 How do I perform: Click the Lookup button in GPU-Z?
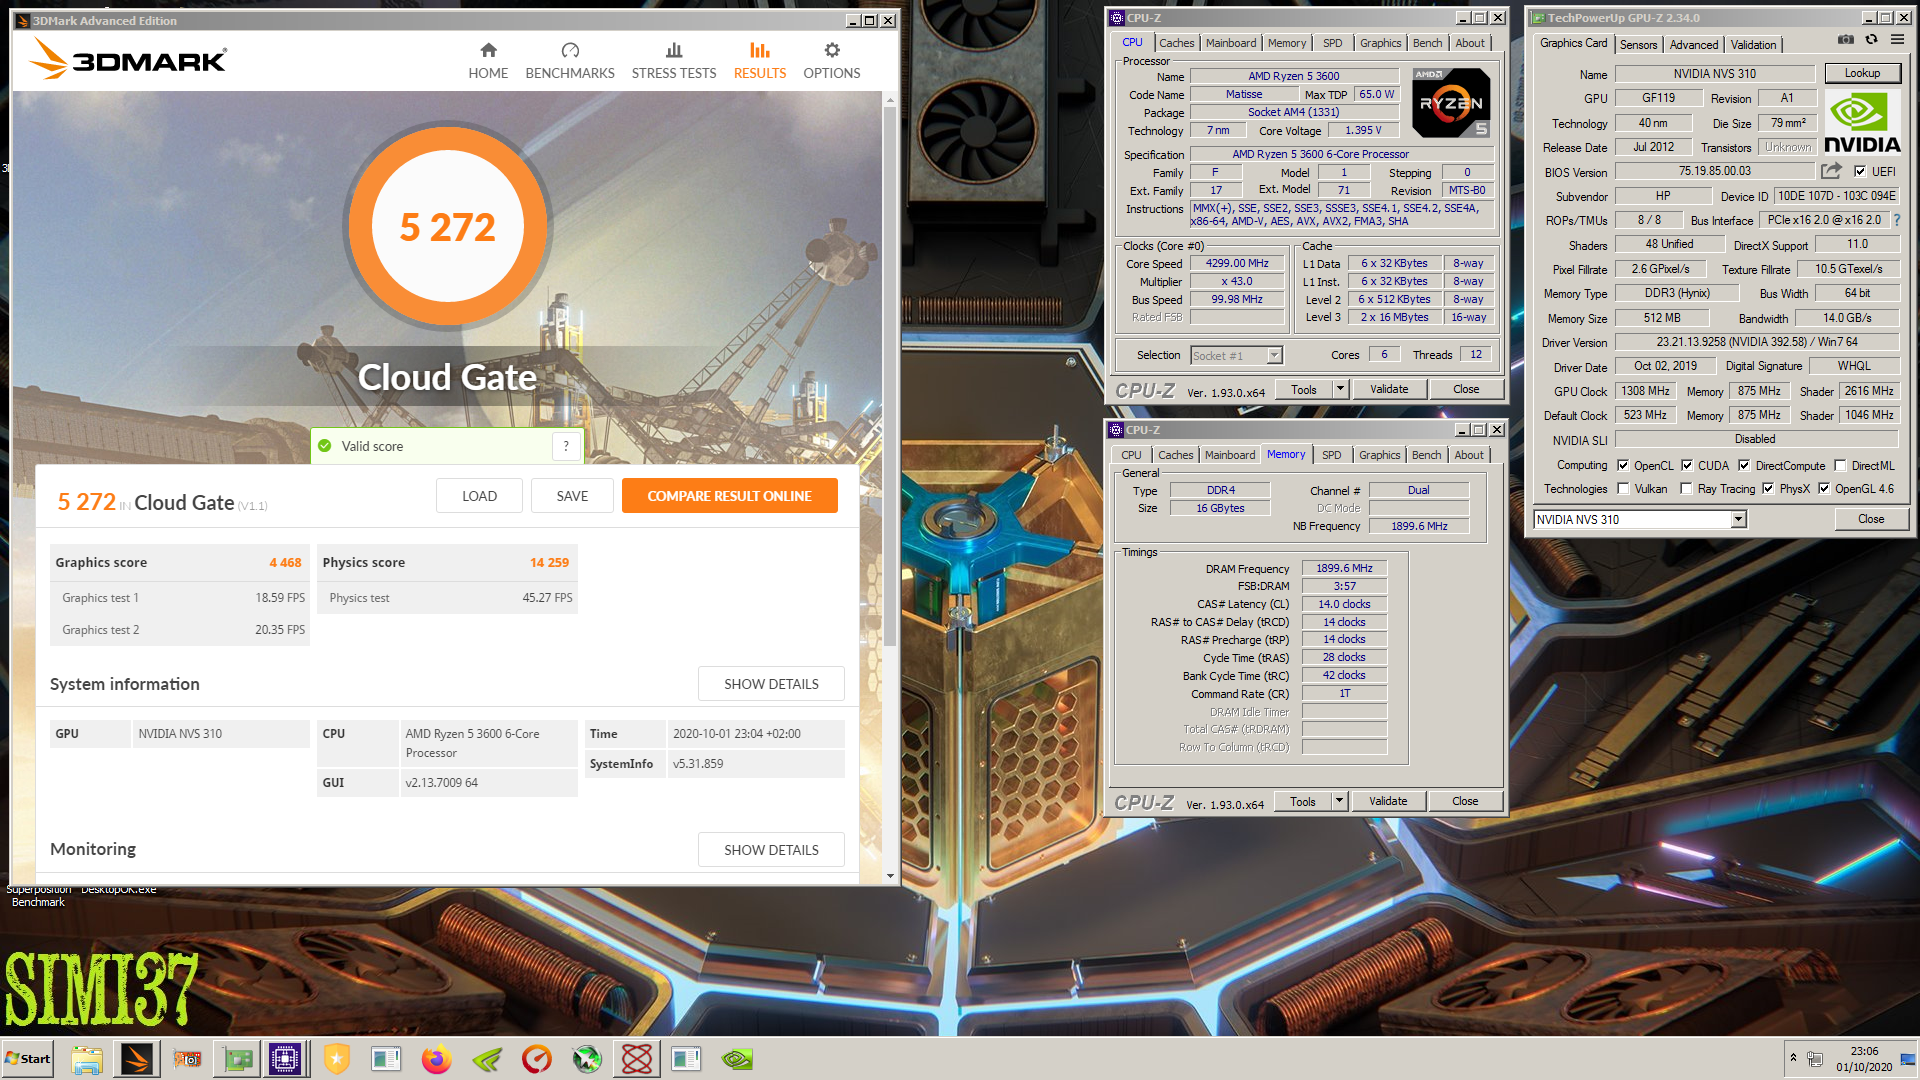tap(1861, 73)
